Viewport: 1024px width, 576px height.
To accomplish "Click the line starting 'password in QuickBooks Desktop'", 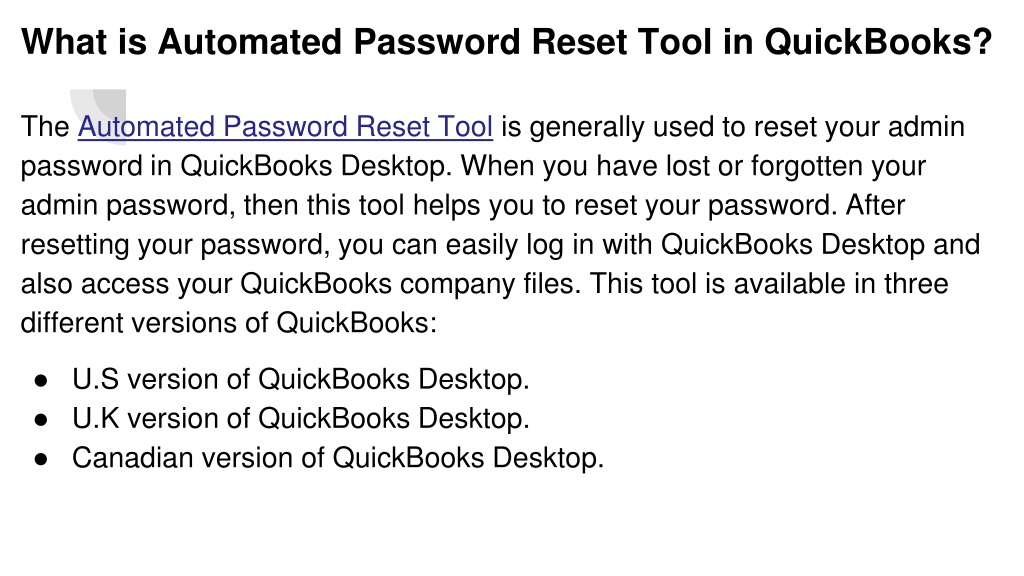I will (x=473, y=166).
